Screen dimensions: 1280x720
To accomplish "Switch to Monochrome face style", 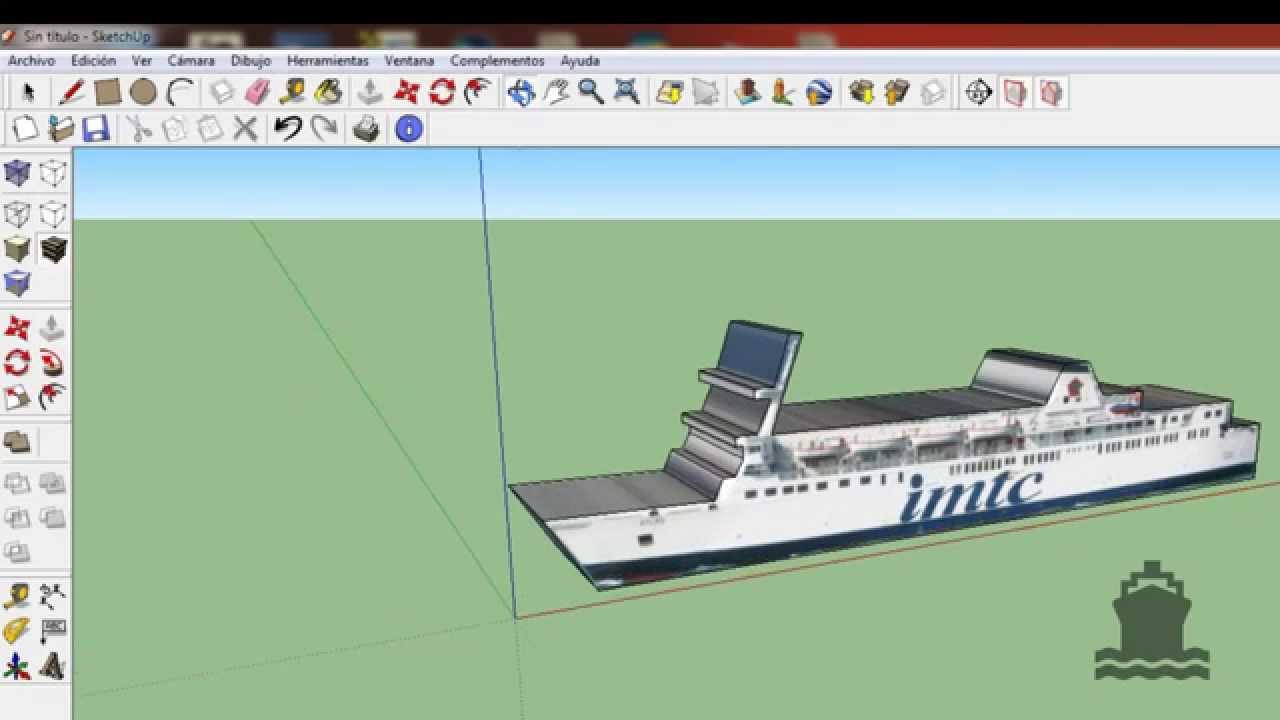I will tap(17, 283).
